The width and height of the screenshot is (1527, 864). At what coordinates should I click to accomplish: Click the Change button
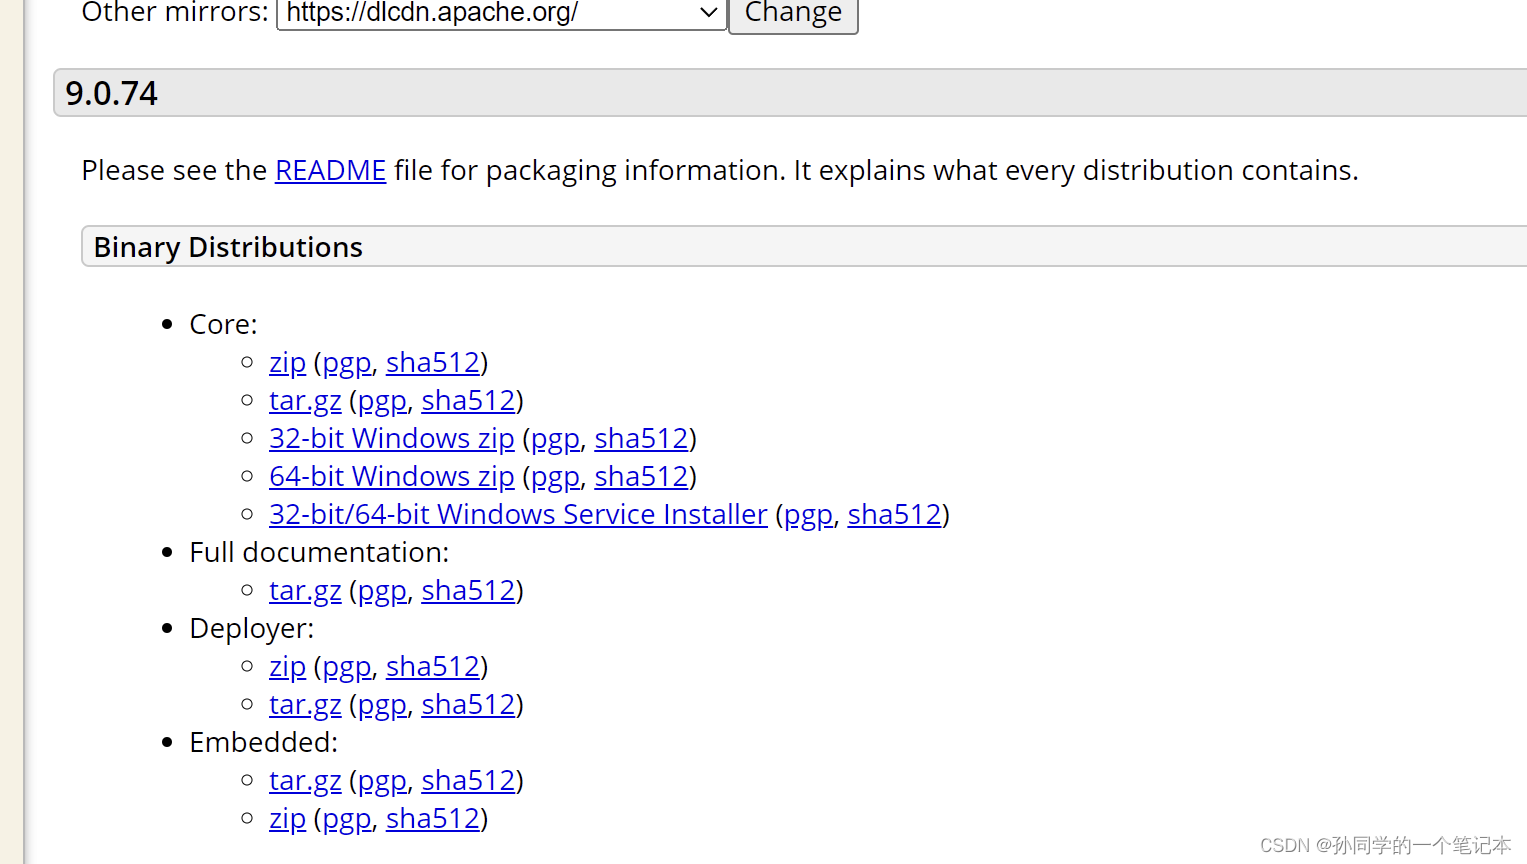pyautogui.click(x=793, y=14)
